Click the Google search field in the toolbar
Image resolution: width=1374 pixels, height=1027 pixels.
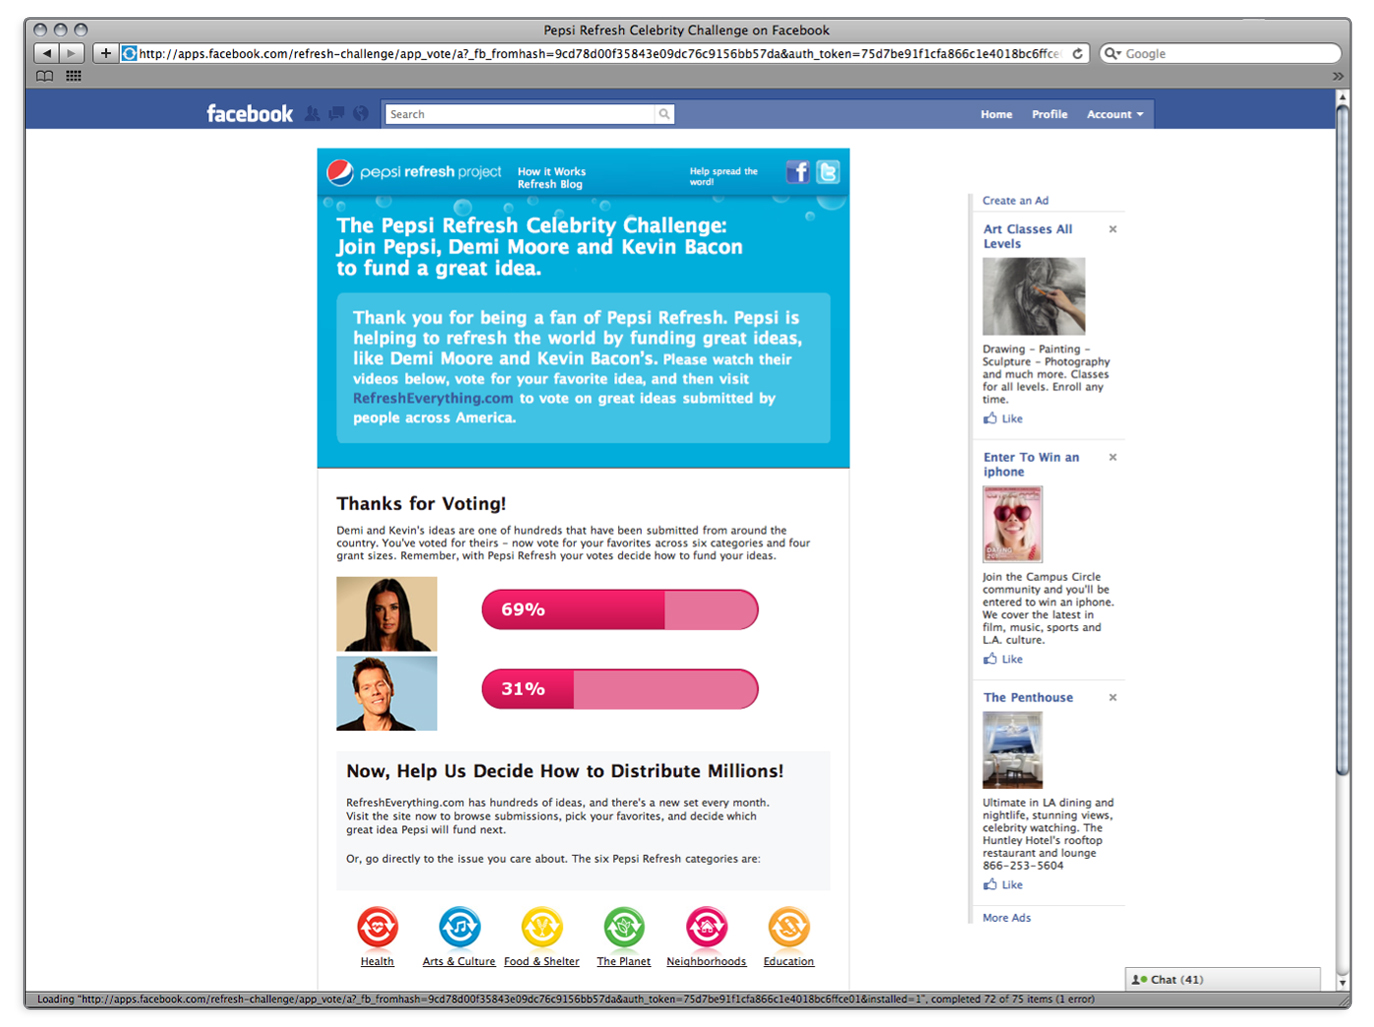click(x=1220, y=54)
